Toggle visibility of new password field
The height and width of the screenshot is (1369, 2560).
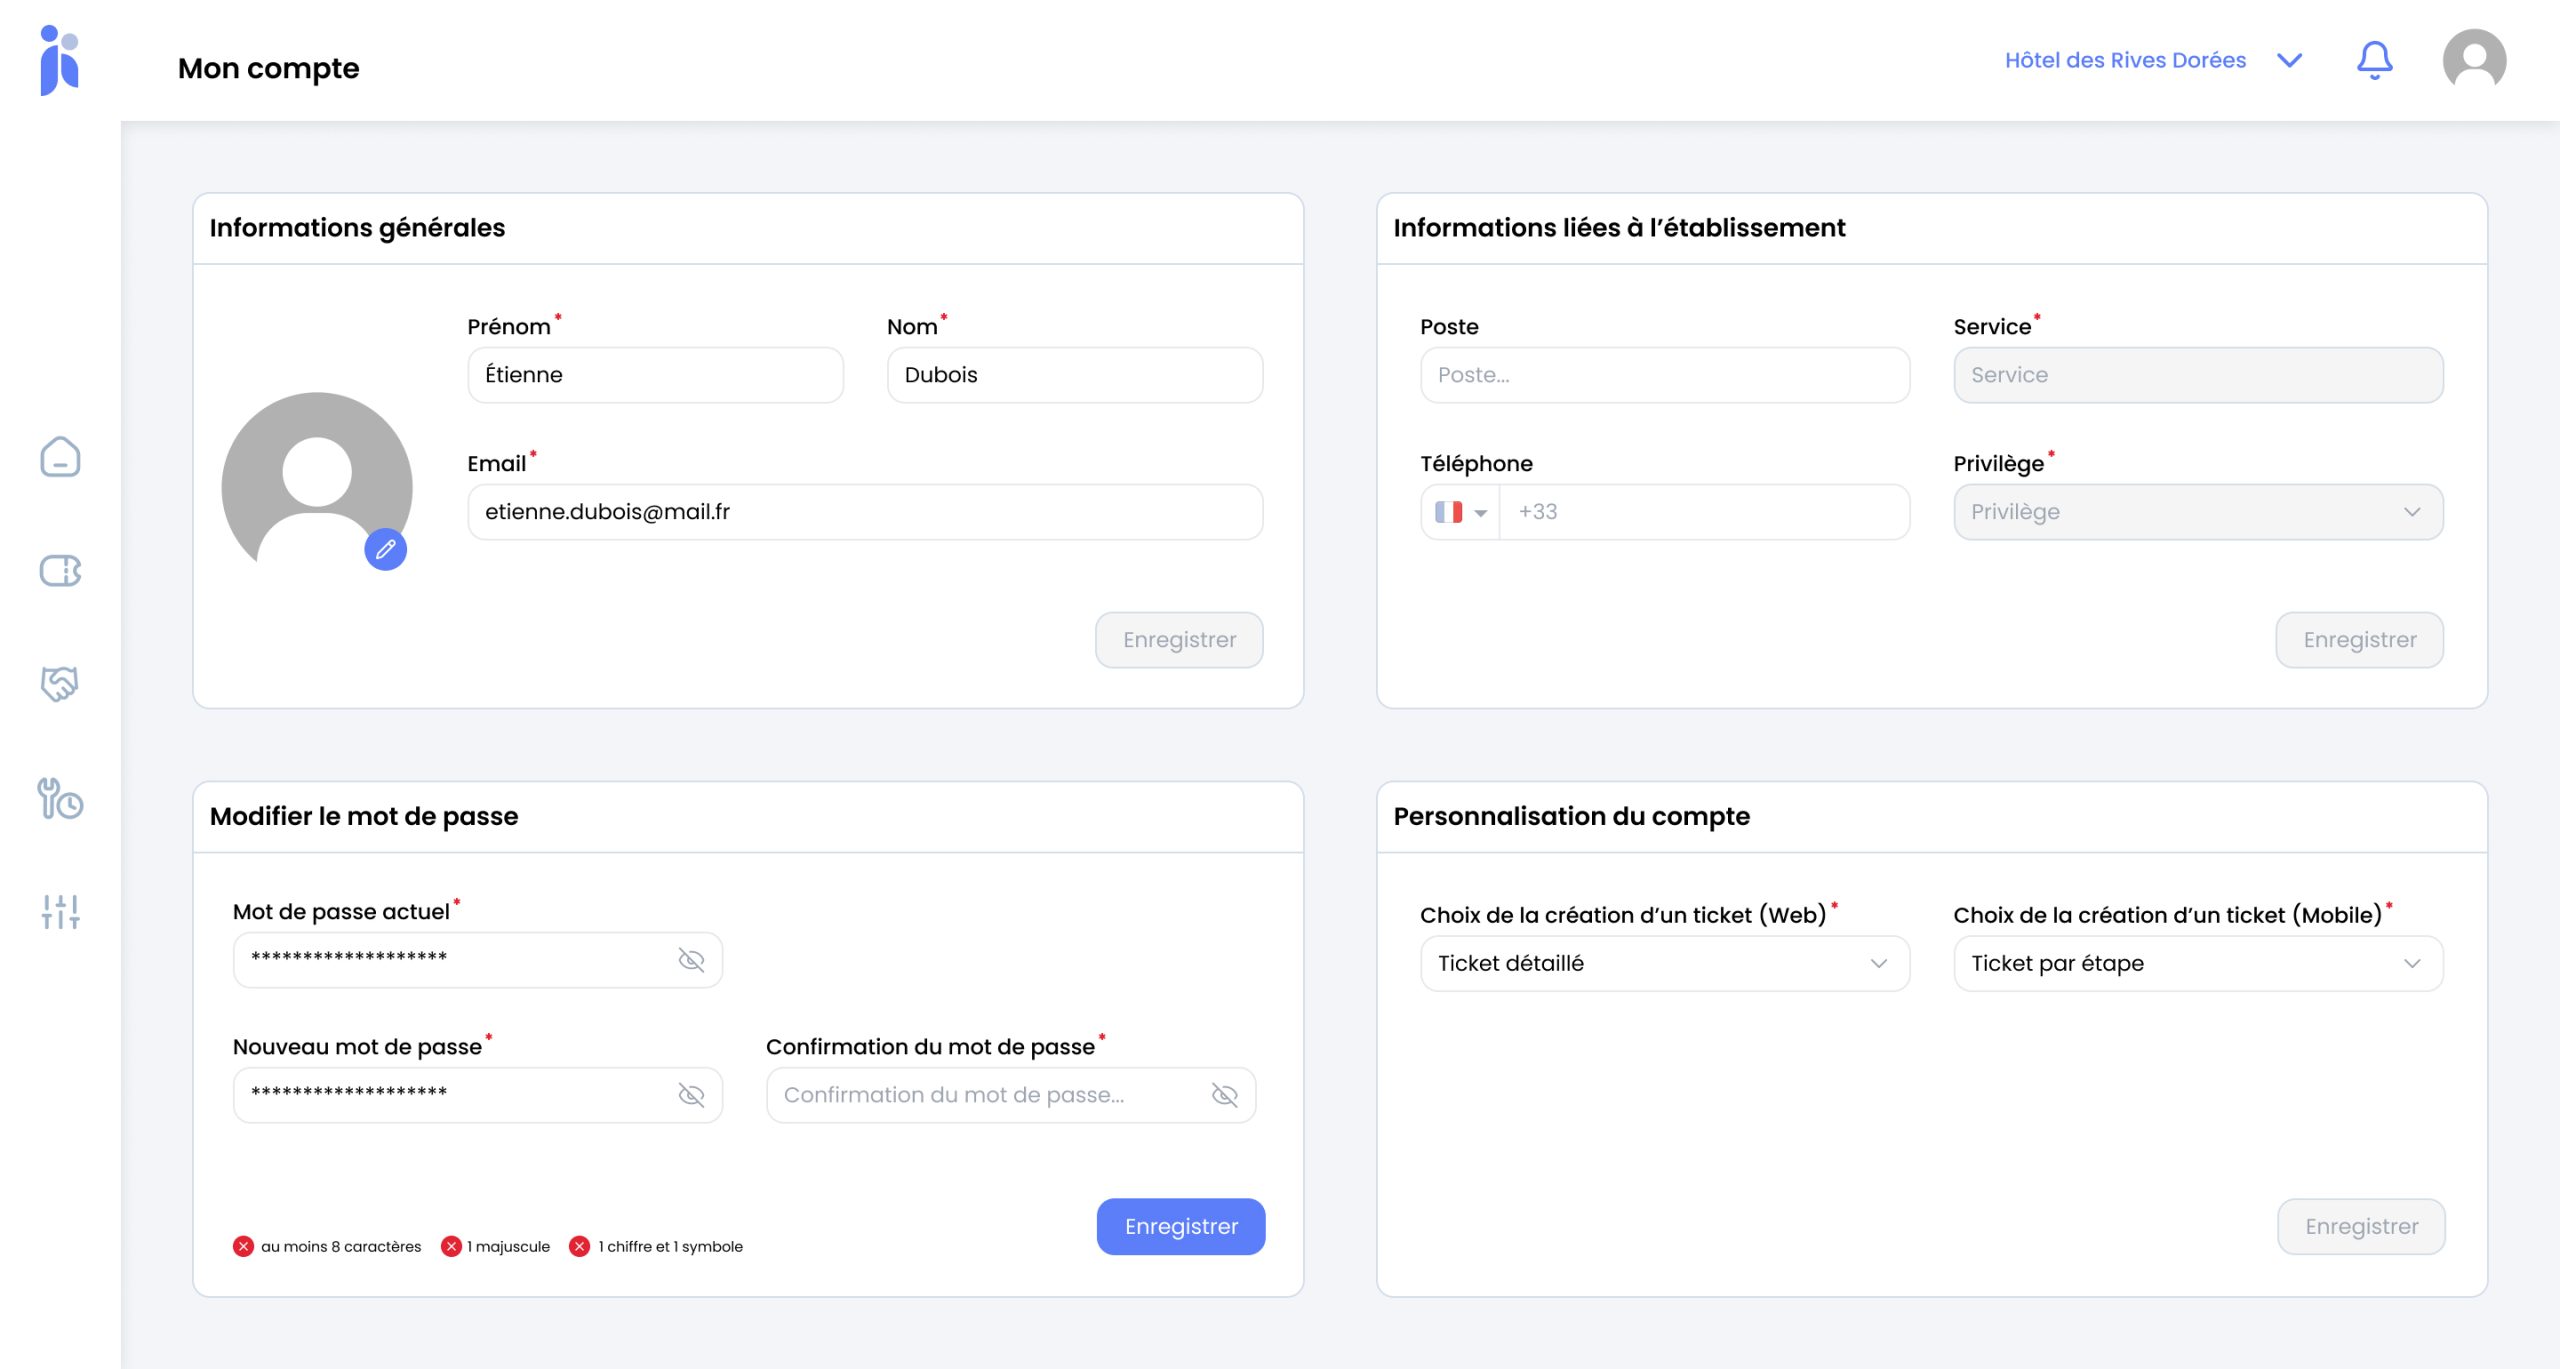691,1095
